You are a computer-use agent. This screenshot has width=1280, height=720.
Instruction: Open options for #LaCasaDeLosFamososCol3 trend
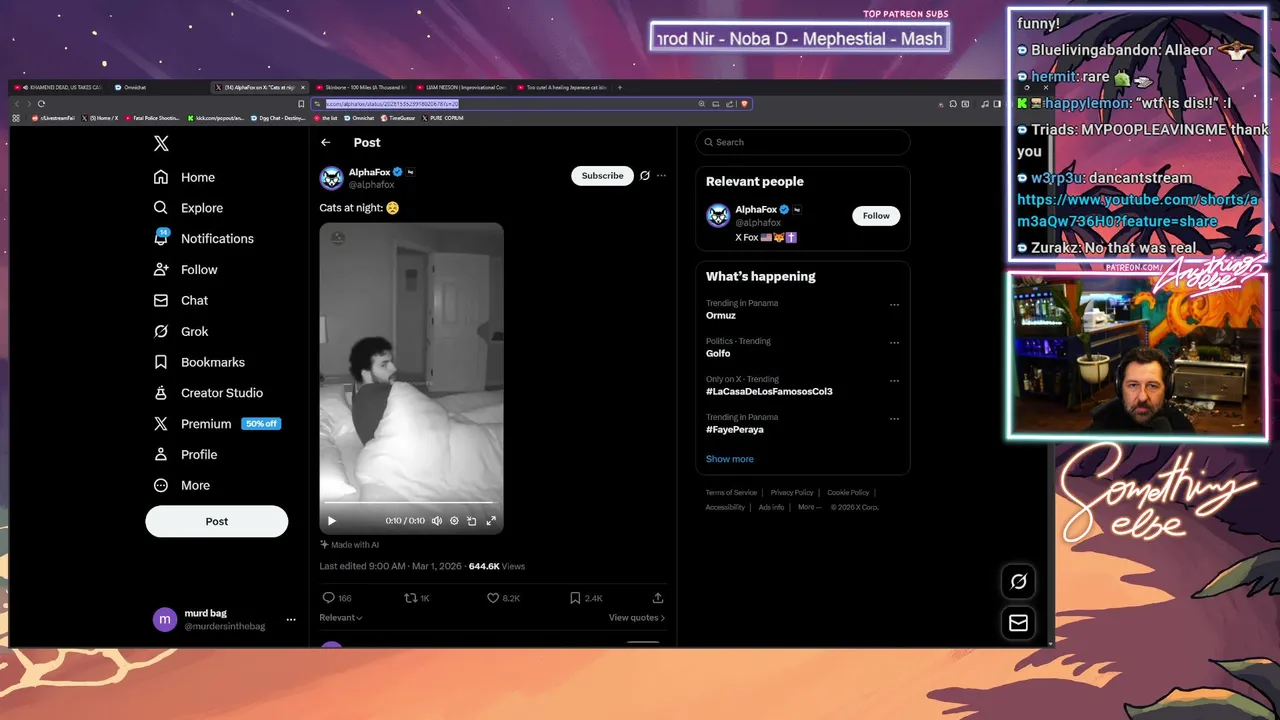pos(894,381)
